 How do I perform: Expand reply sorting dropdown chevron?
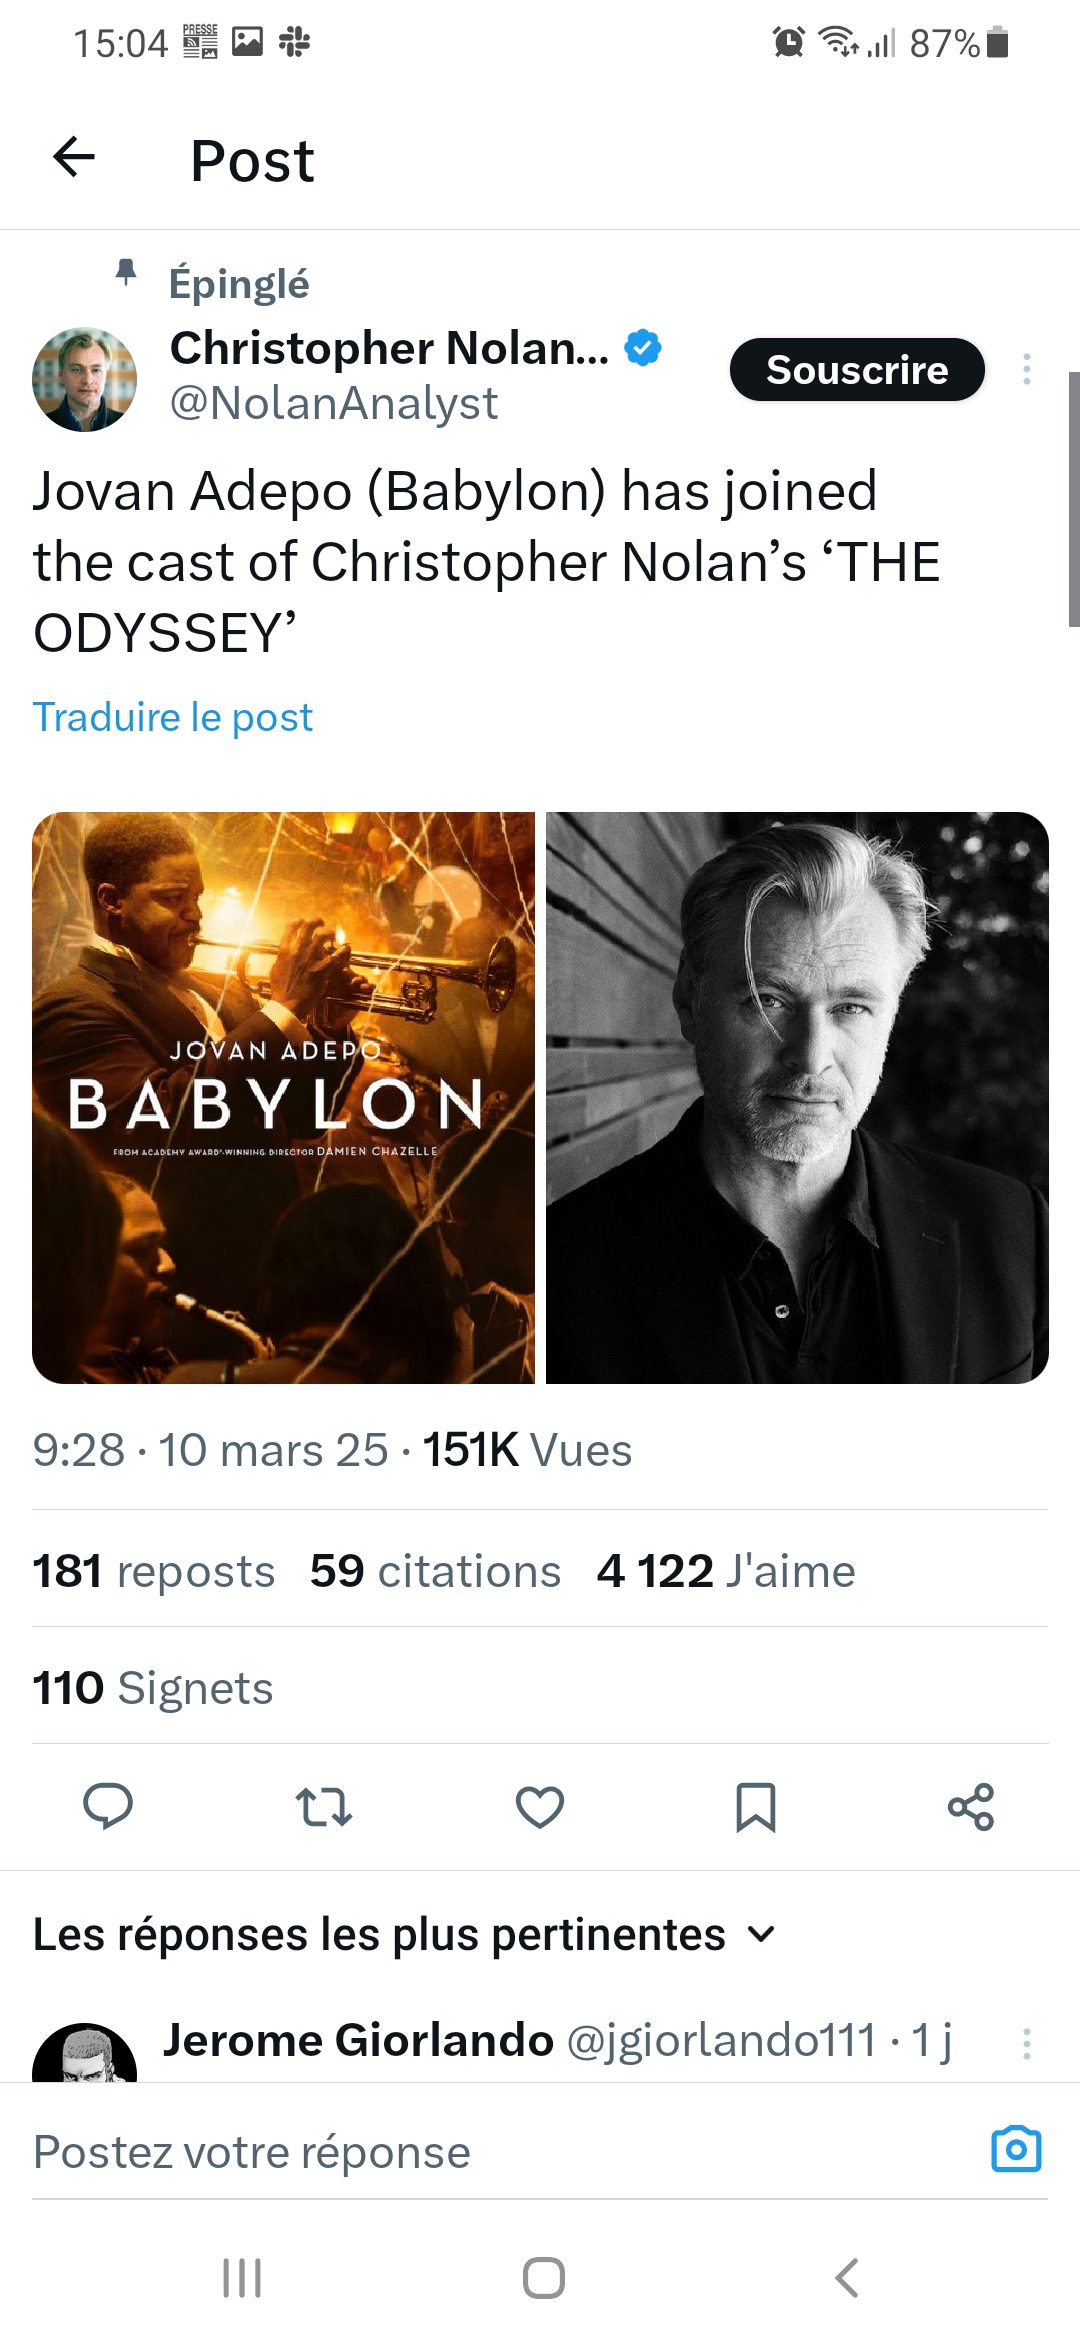tap(762, 1935)
